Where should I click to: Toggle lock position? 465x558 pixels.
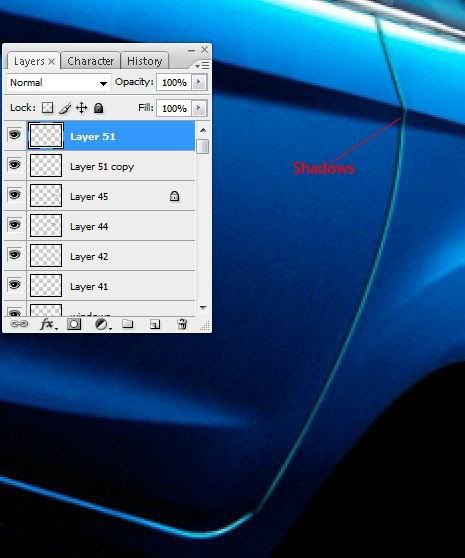81,107
